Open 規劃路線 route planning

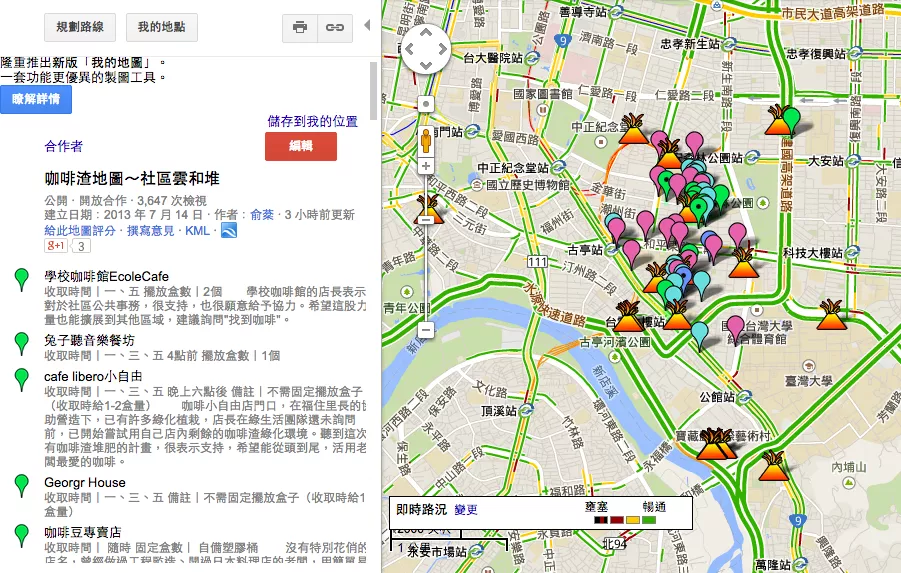click(80, 27)
